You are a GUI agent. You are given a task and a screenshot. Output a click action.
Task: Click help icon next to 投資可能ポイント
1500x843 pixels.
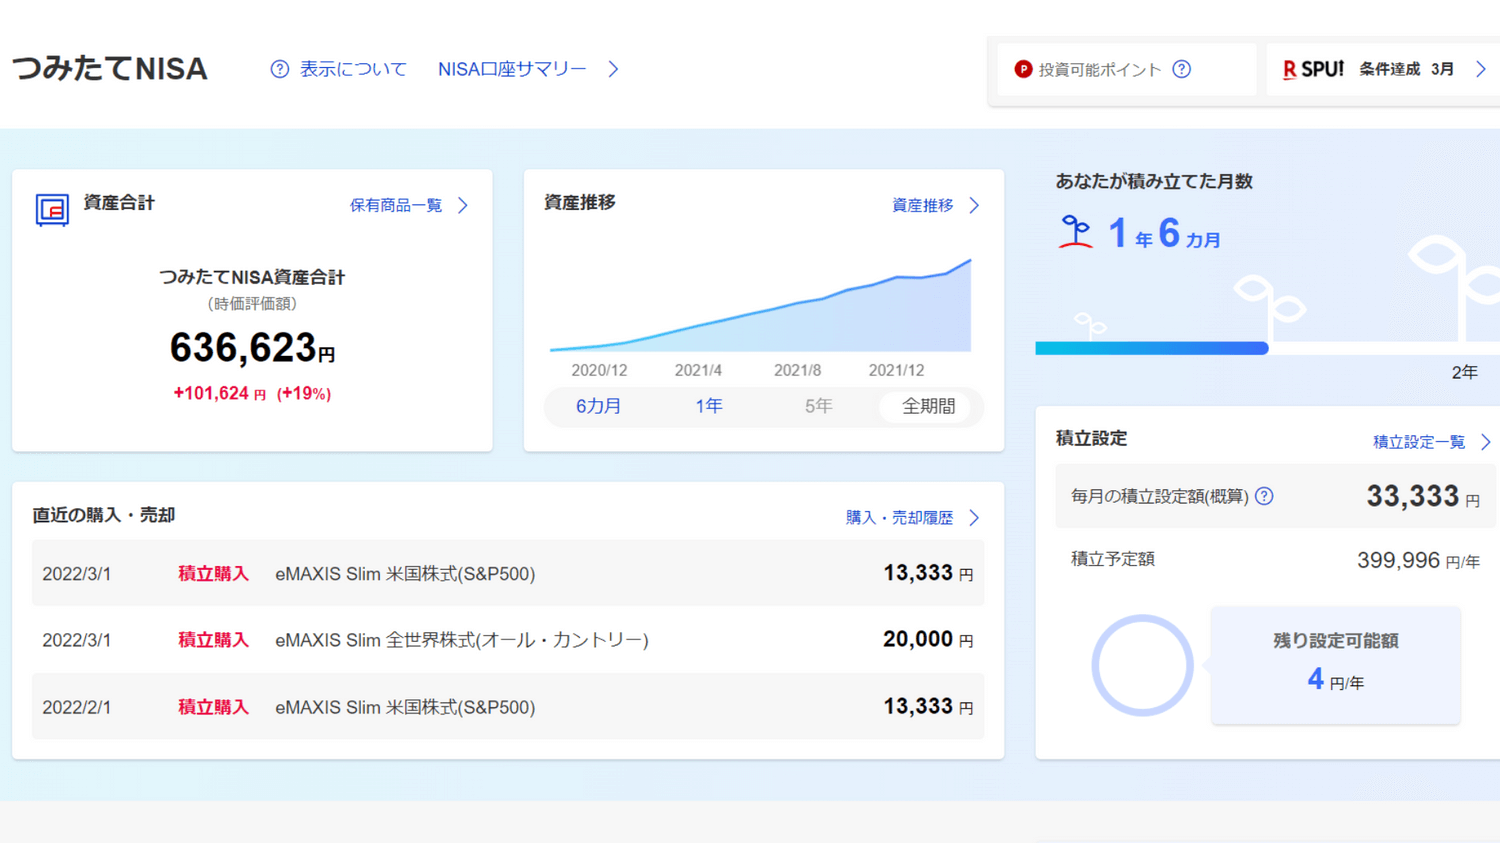pos(1182,69)
